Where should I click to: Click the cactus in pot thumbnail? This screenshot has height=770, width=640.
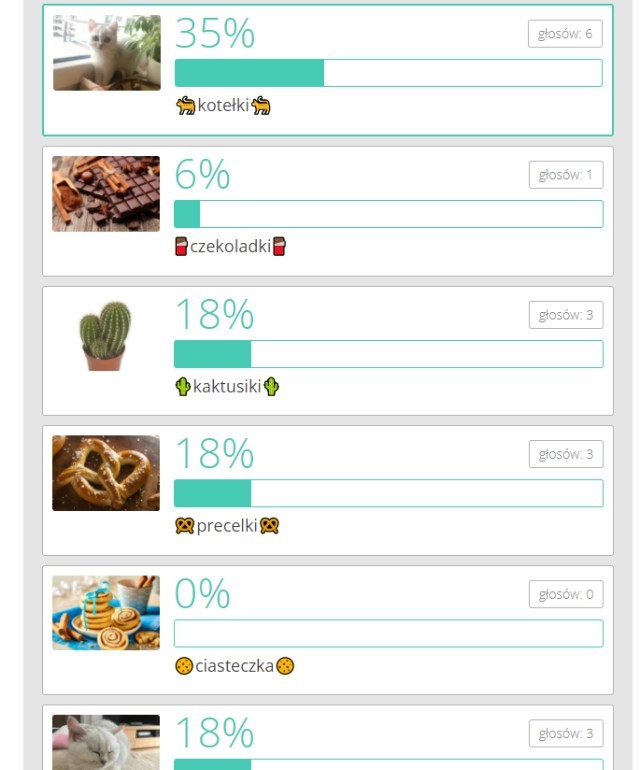coord(105,336)
